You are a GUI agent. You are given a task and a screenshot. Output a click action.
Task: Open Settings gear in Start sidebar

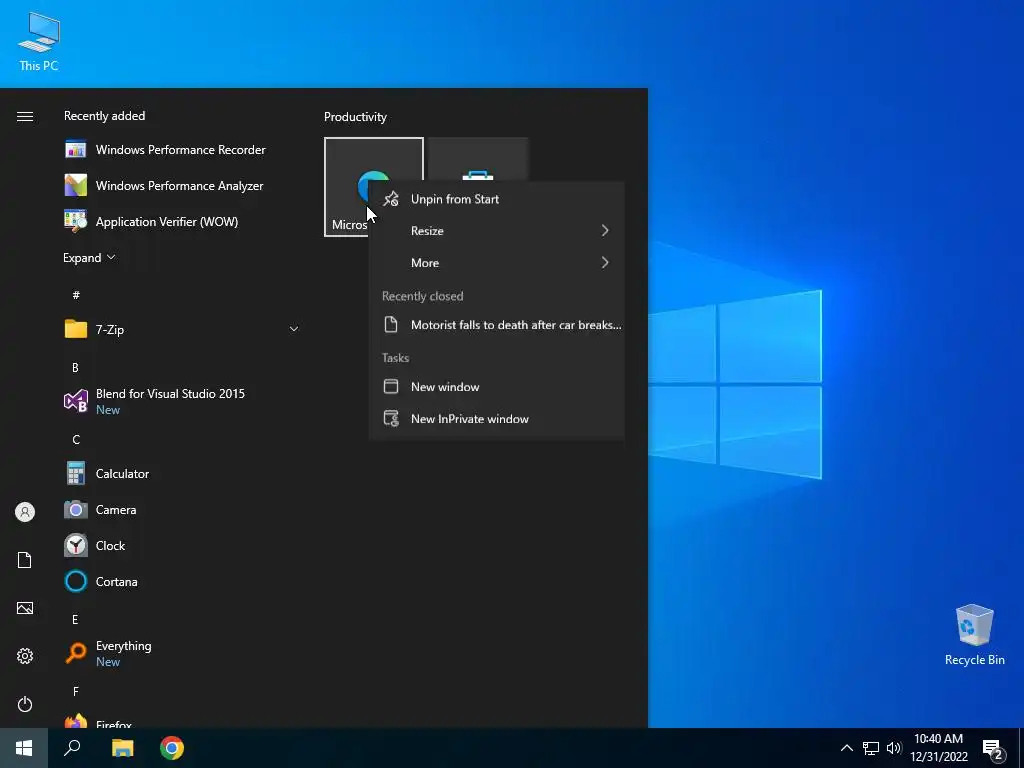point(25,656)
